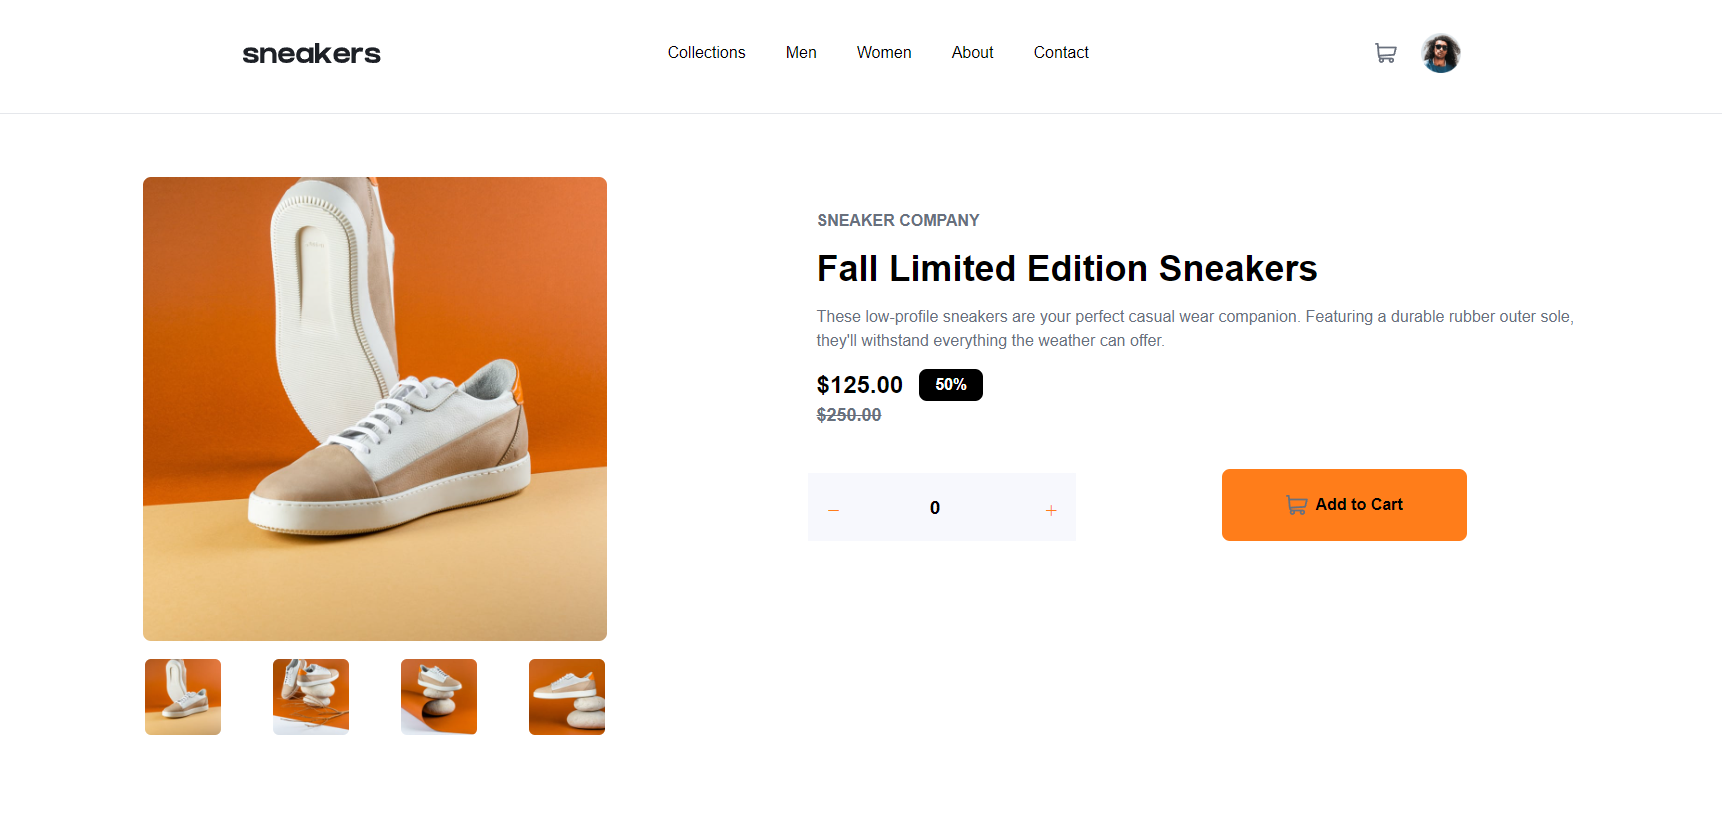1722x831 pixels.
Task: Open the About page link
Action: click(x=972, y=53)
